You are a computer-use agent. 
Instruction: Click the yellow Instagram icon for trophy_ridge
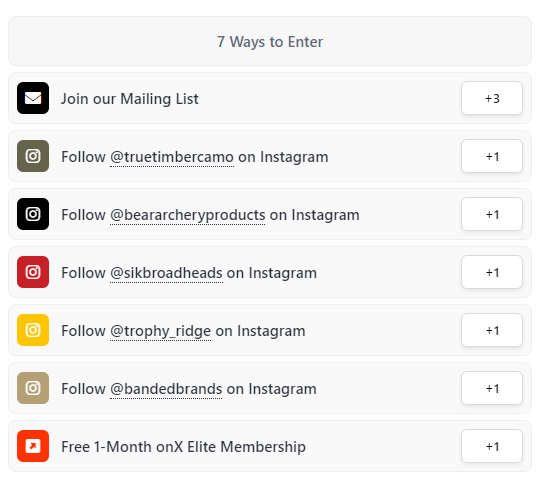(x=33, y=330)
